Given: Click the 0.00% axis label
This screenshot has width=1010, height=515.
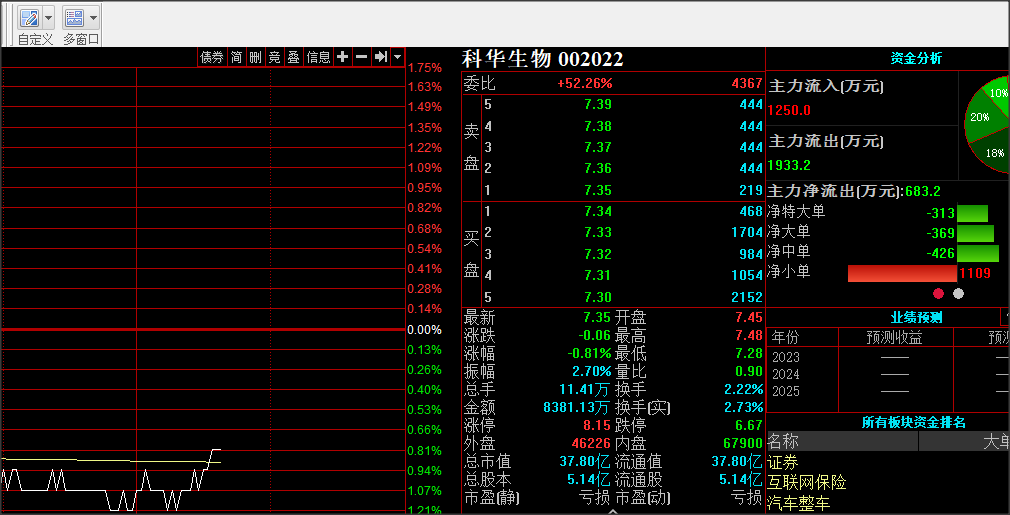Looking at the screenshot, I should [x=425, y=330].
